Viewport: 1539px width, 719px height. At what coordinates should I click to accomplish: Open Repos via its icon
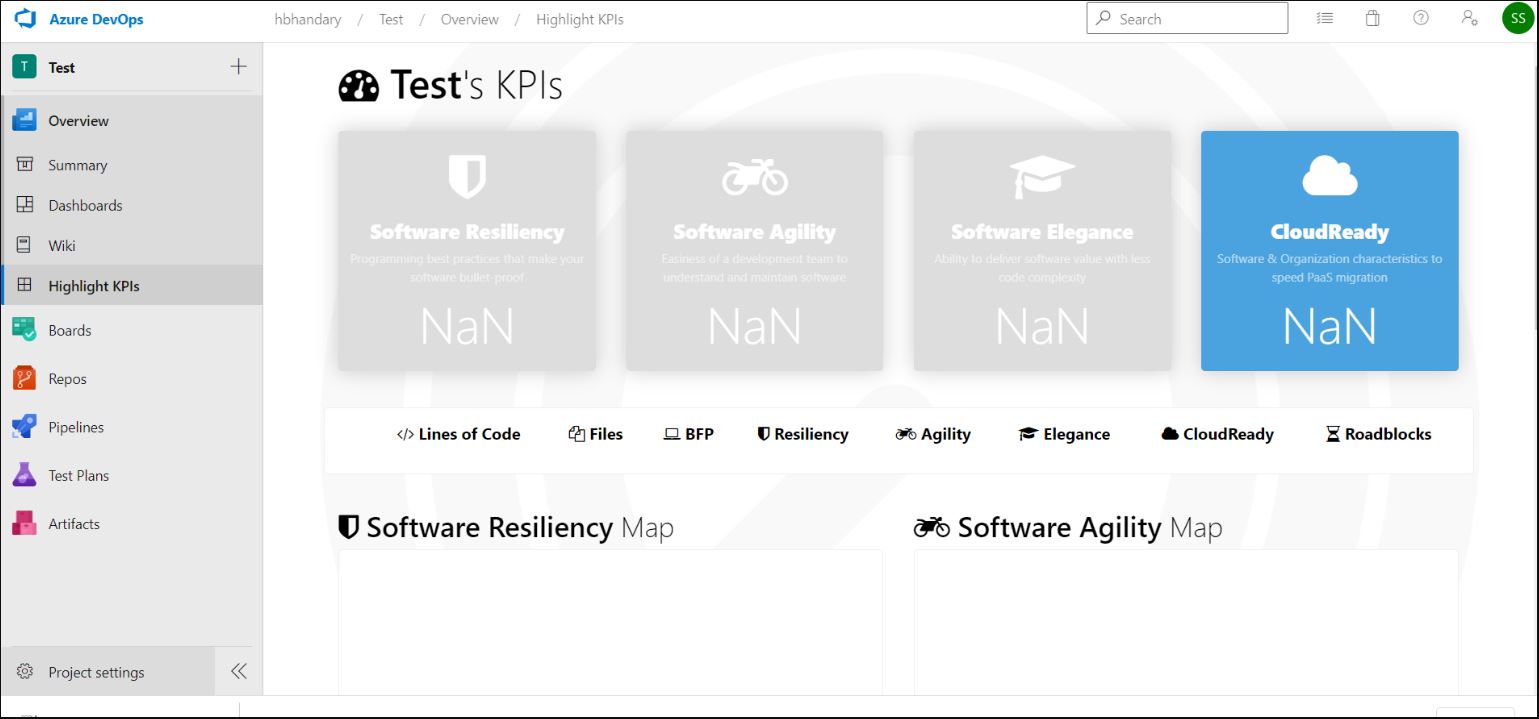[24, 379]
